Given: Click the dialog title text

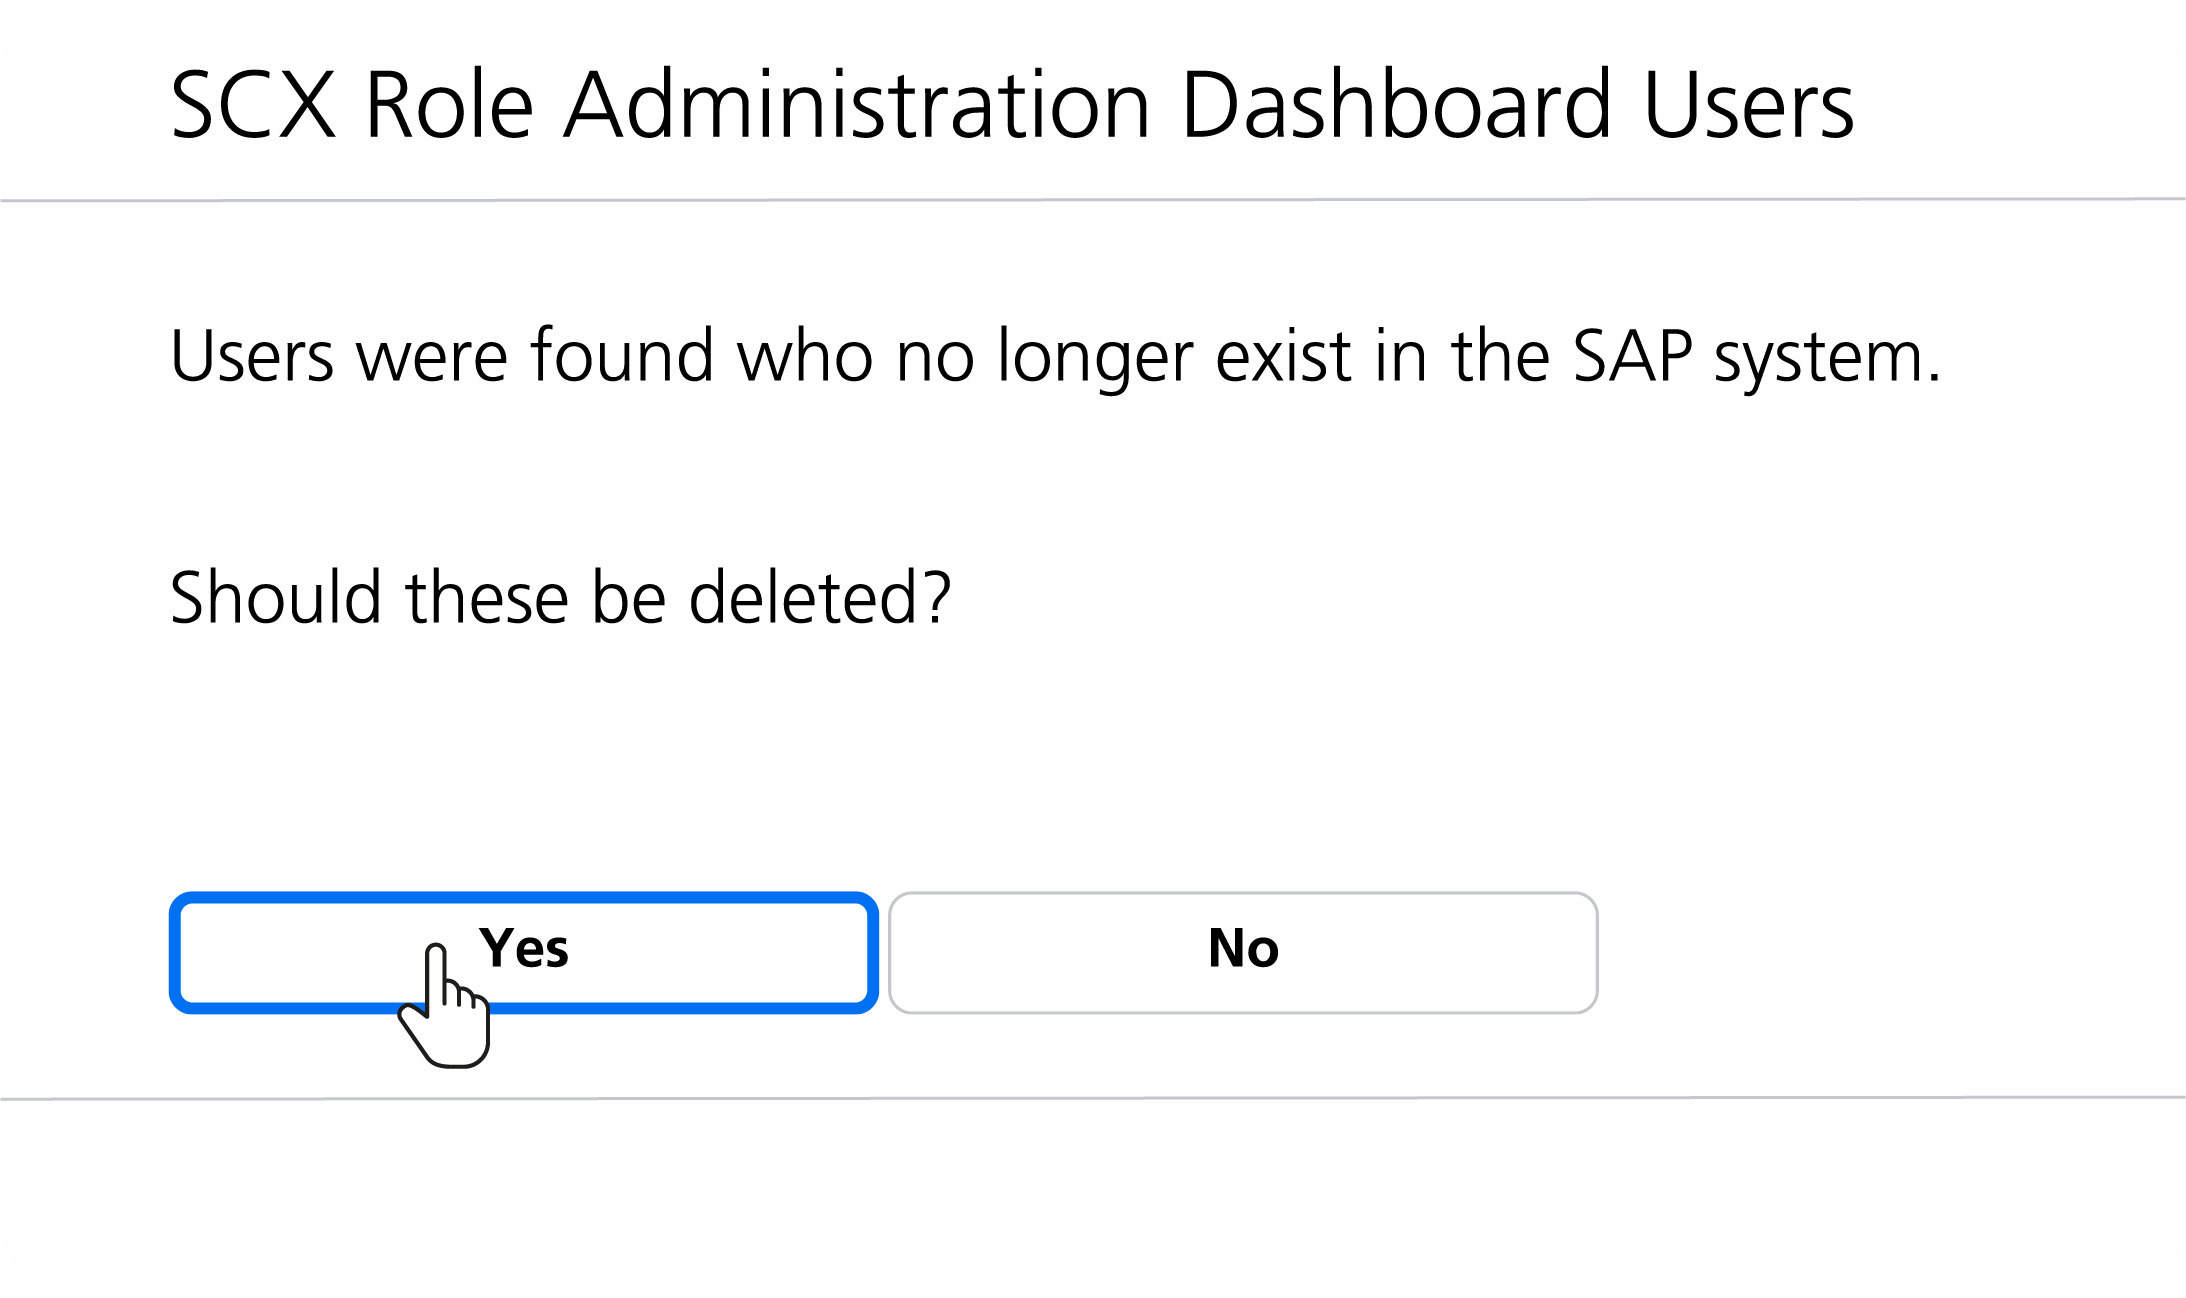Looking at the screenshot, I should [1011, 105].
